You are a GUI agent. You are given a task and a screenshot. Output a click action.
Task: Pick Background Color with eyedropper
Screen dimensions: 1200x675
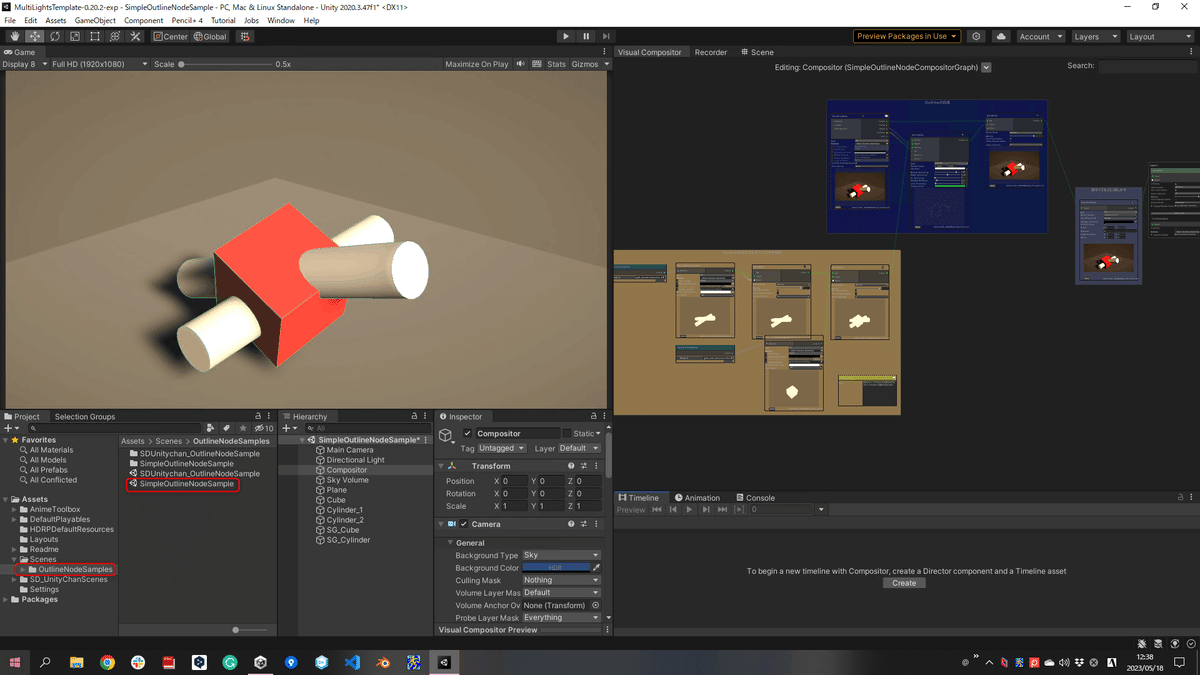coord(596,568)
